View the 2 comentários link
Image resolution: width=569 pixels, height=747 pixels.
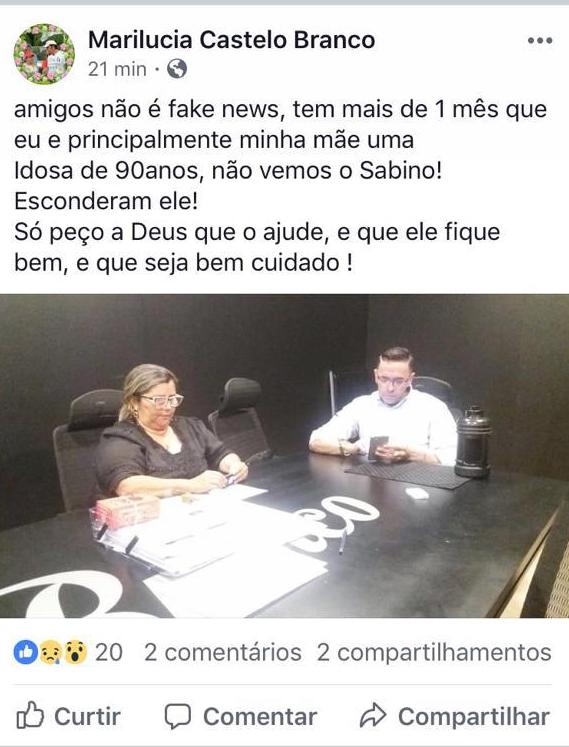[223, 652]
